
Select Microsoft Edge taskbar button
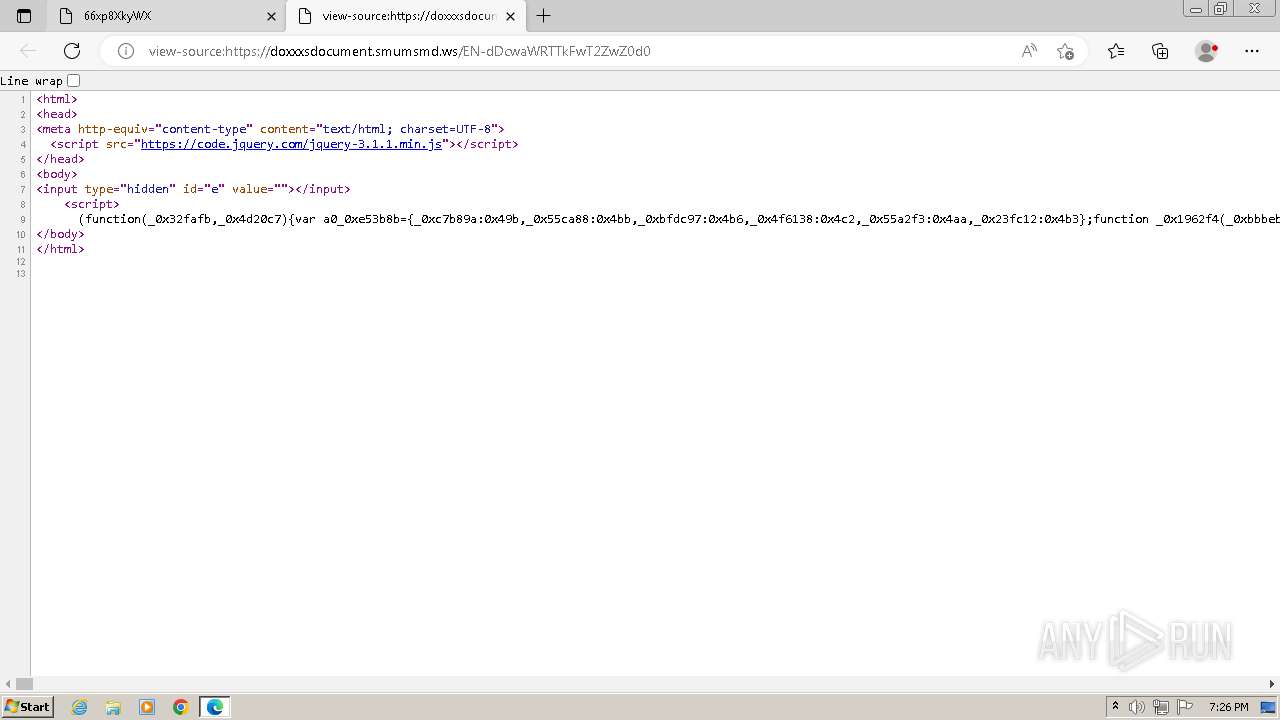point(215,707)
